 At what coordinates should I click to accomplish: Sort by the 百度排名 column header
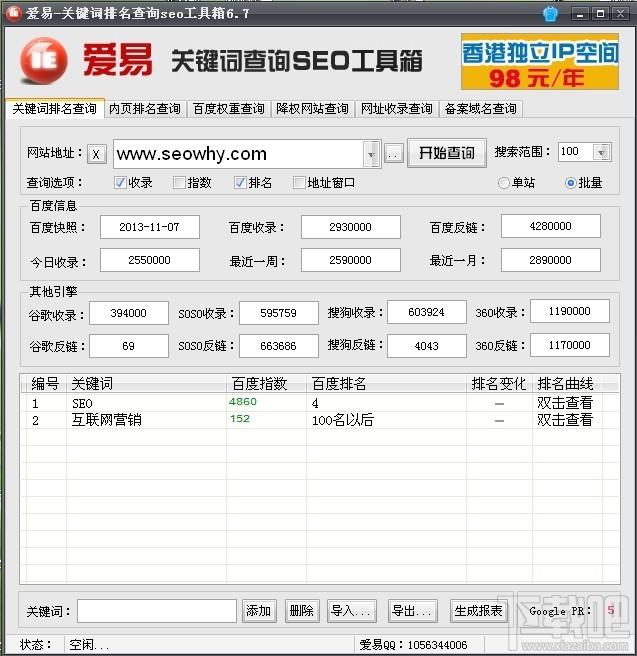click(386, 384)
